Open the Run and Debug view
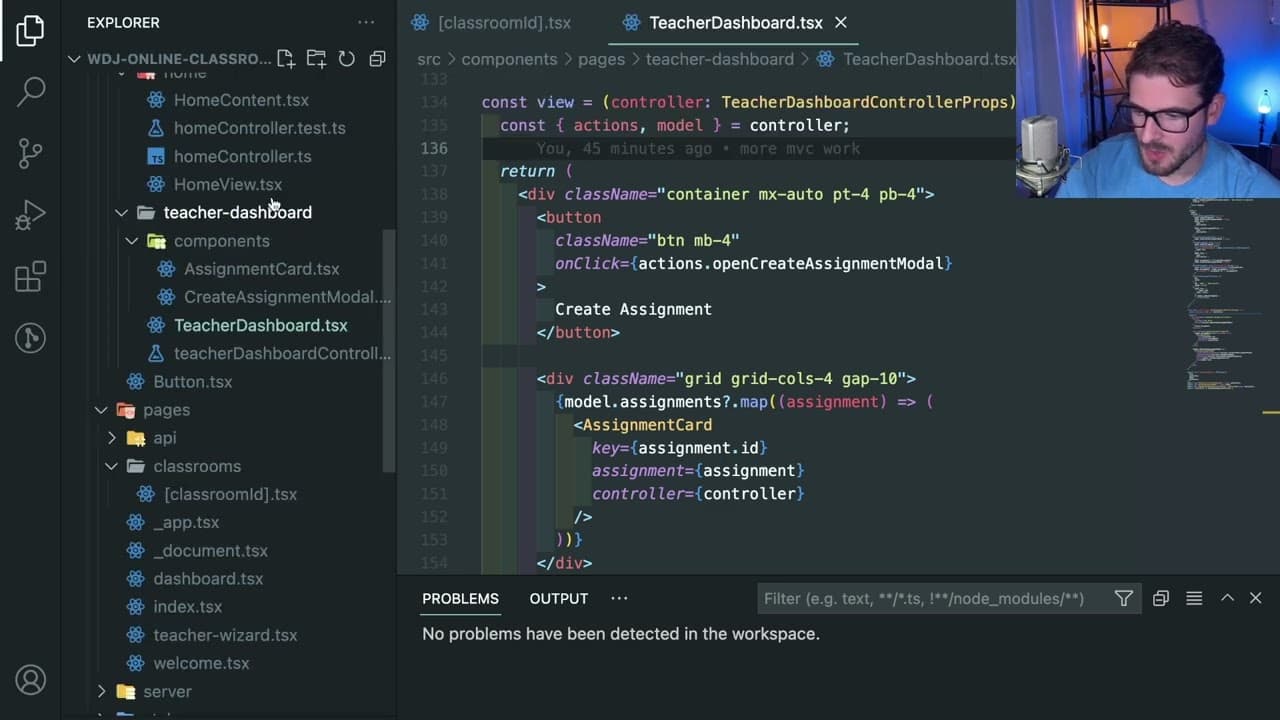The width and height of the screenshot is (1280, 720). [30, 214]
